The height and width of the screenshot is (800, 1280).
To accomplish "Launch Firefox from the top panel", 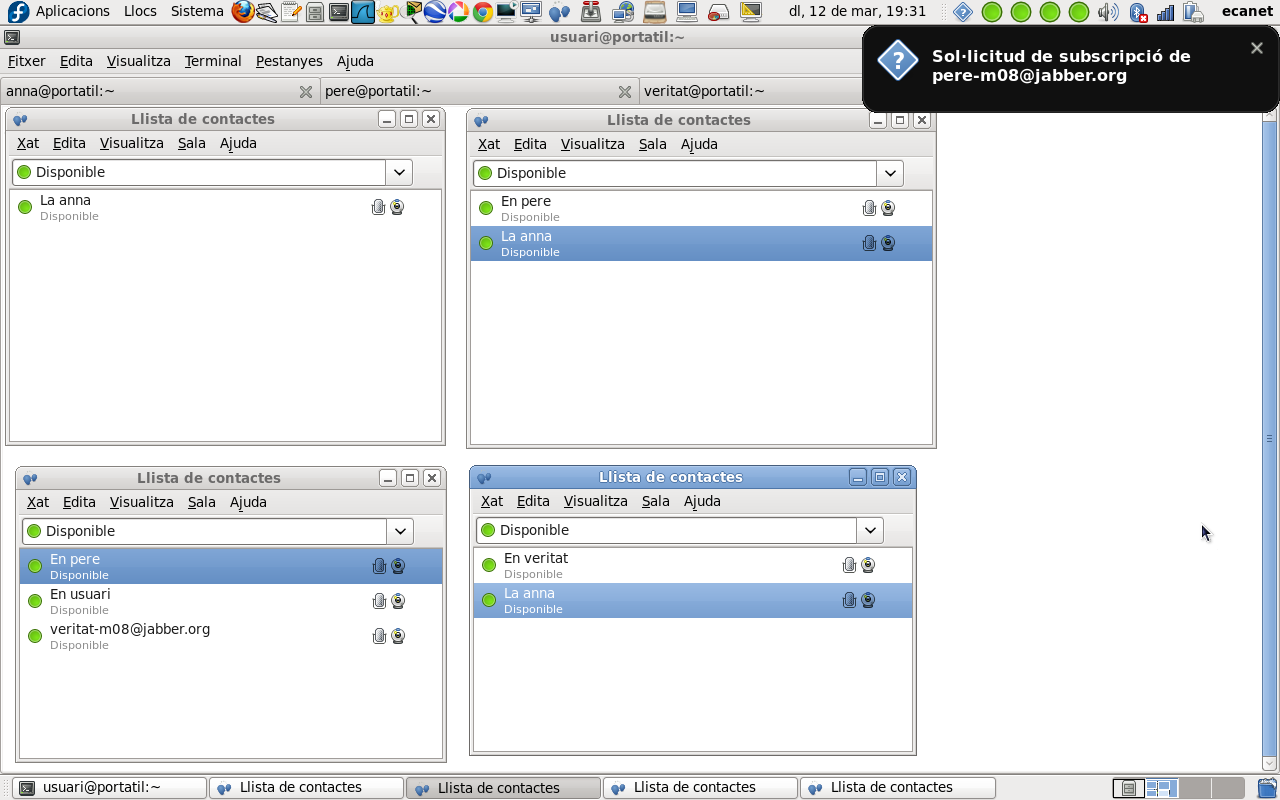I will [x=242, y=12].
